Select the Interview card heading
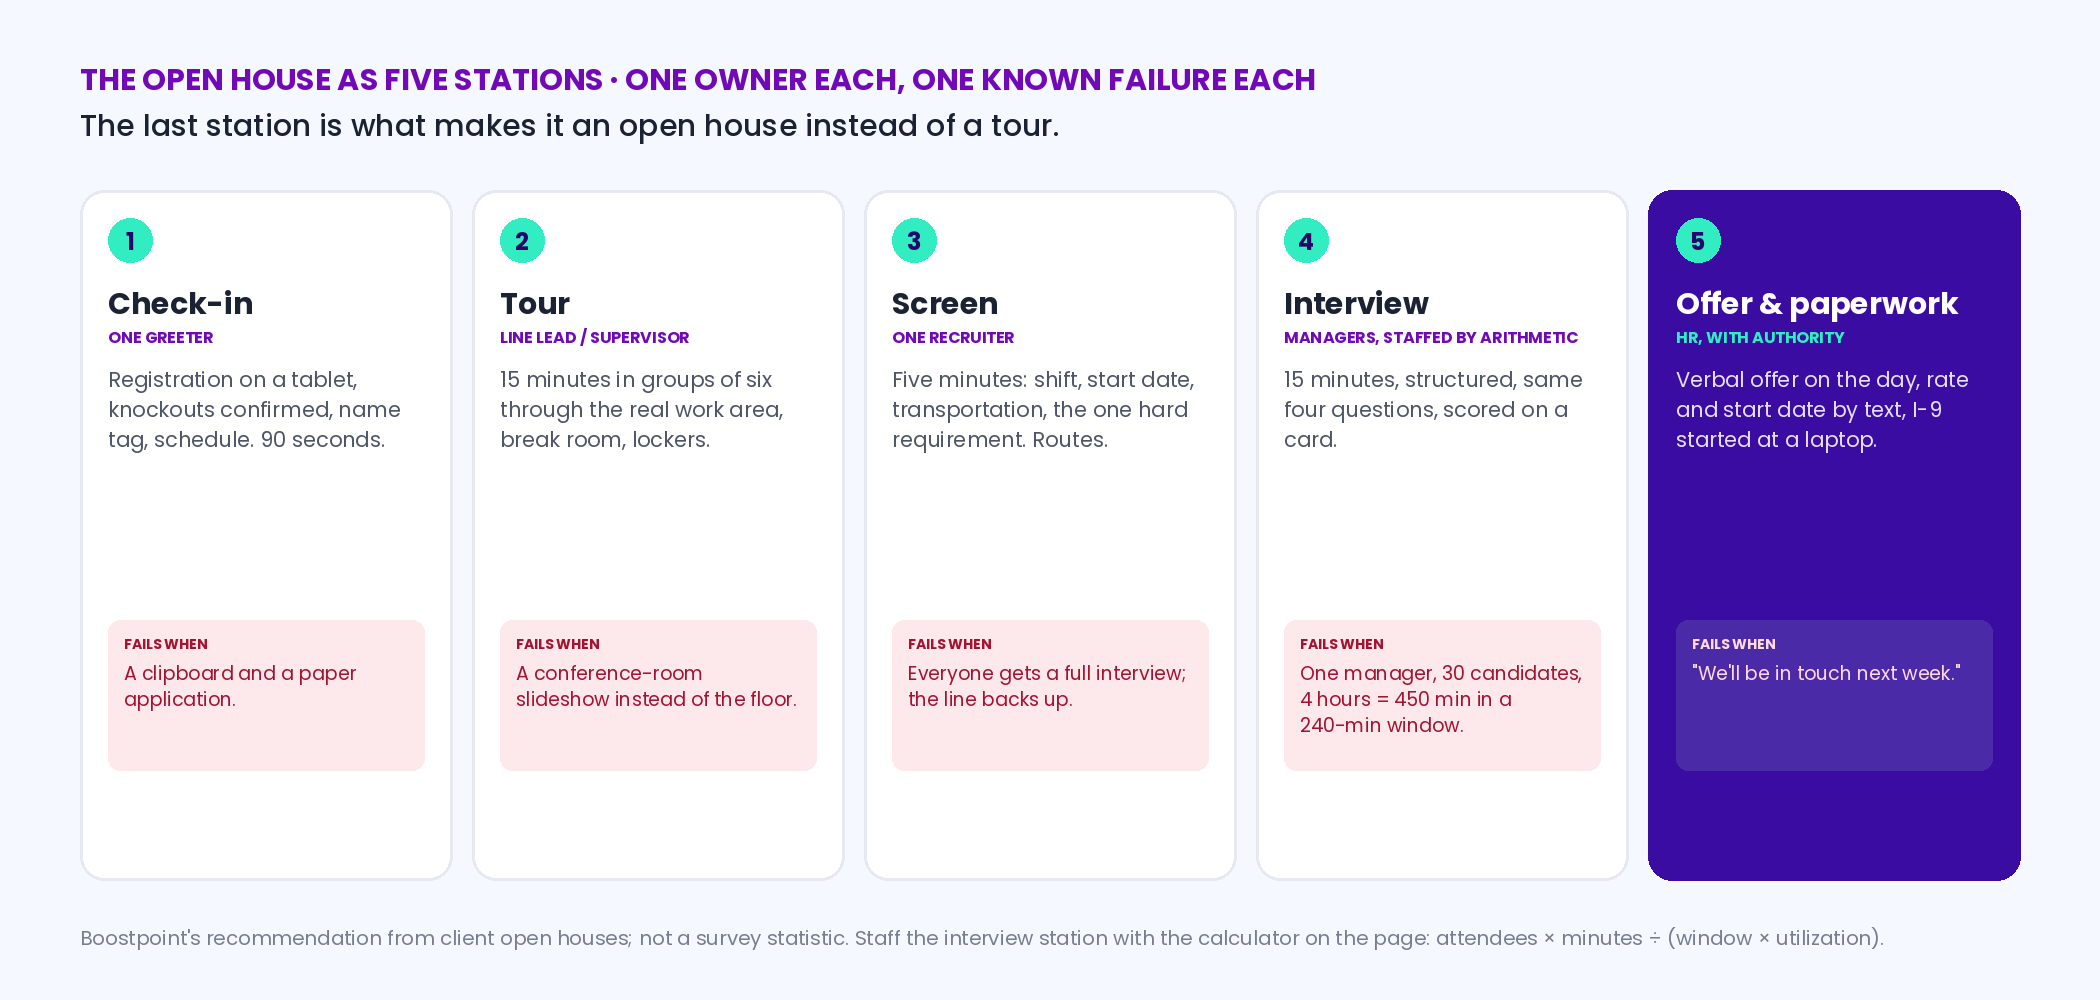The image size is (2100, 1000). pyautogui.click(x=1356, y=303)
